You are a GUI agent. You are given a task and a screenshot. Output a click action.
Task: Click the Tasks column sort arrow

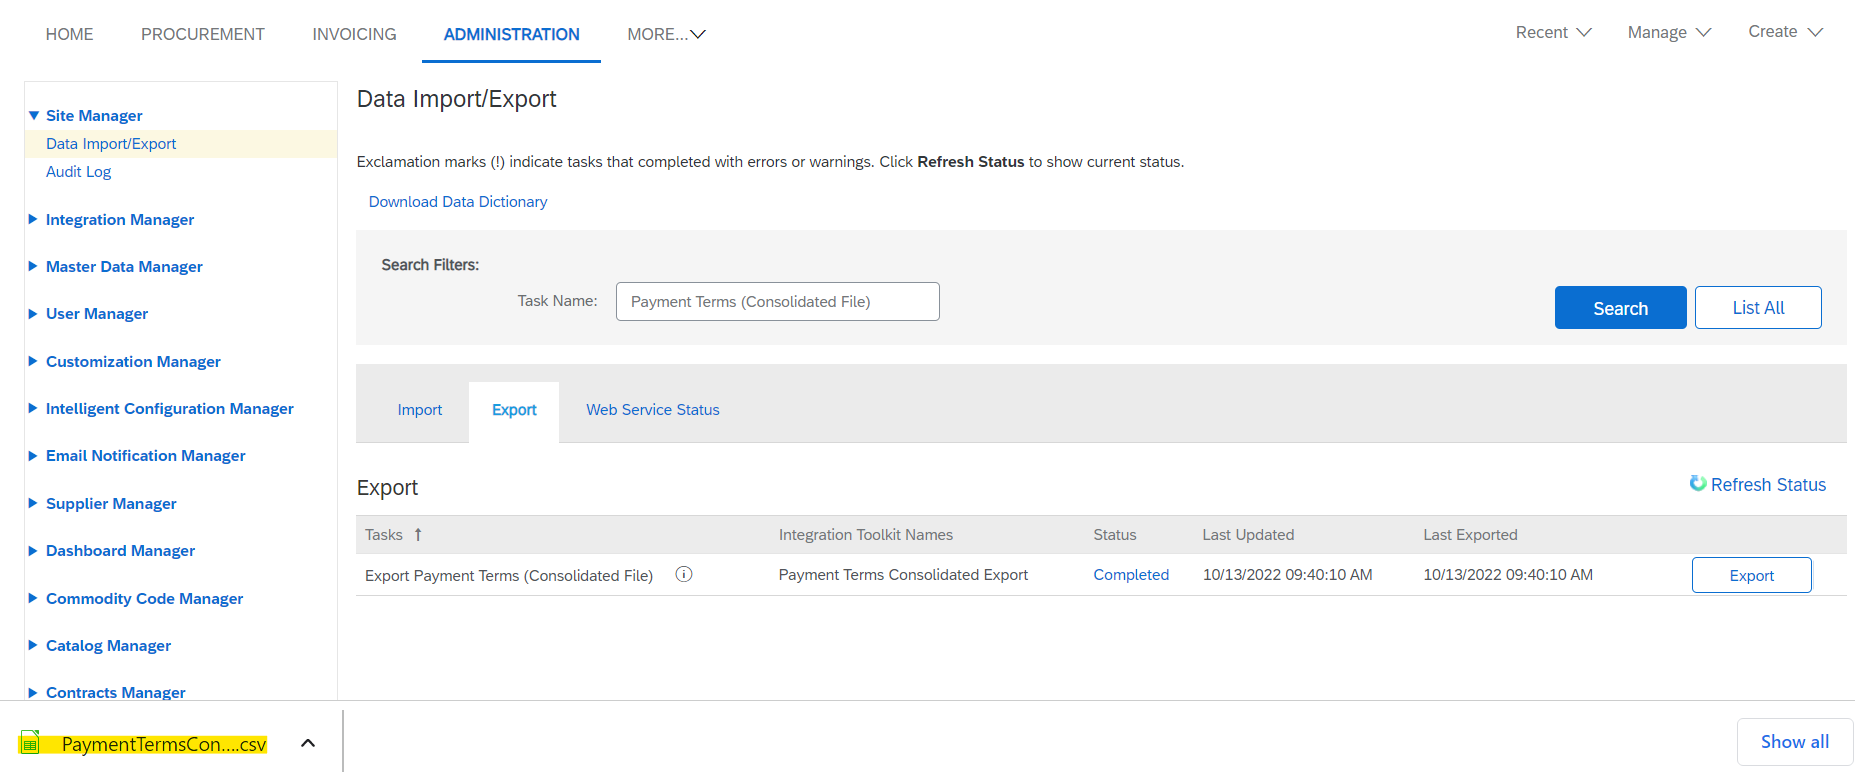click(418, 535)
